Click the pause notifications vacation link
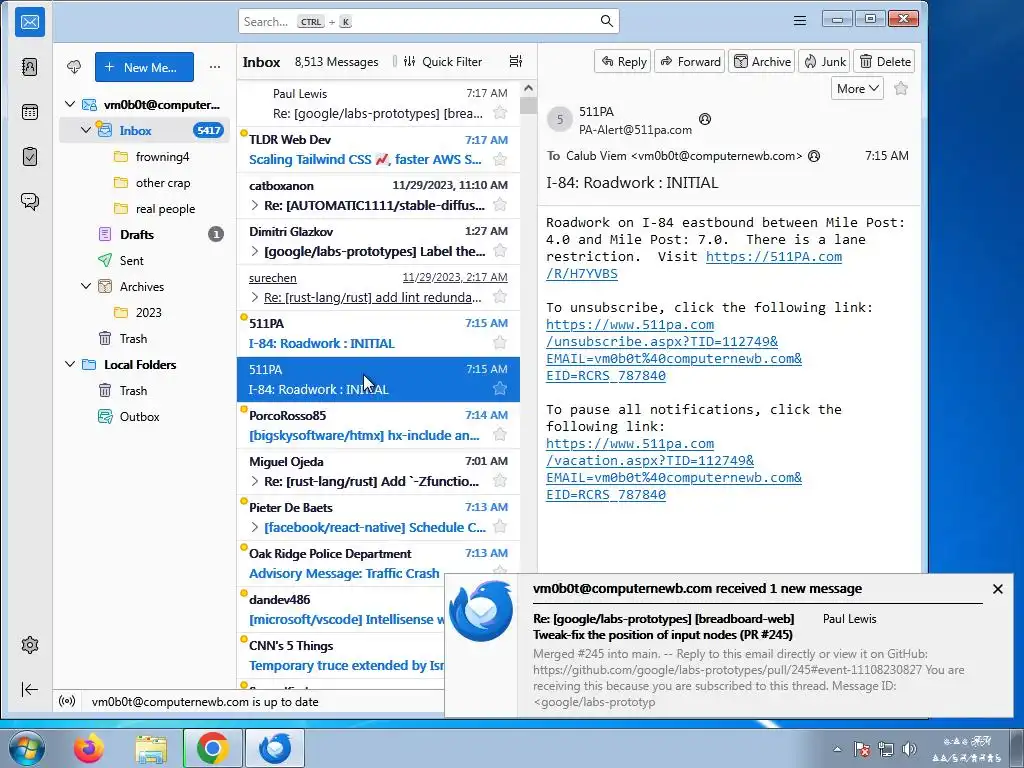Screen dimensions: 1024x768 pos(673,469)
